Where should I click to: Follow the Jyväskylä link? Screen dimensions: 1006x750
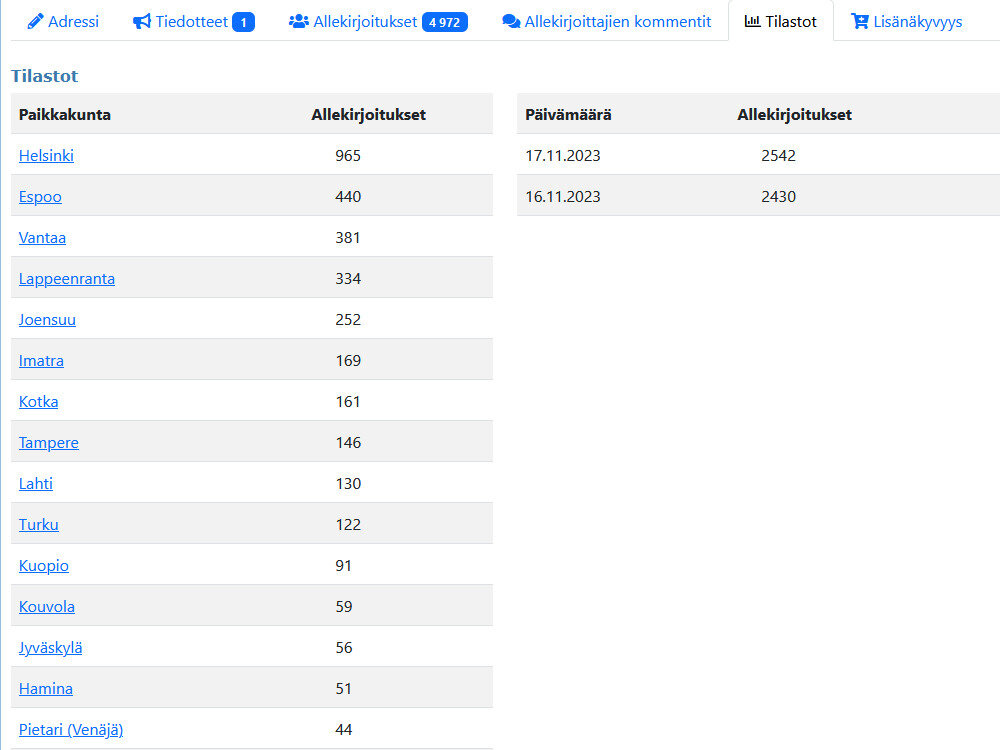point(51,648)
